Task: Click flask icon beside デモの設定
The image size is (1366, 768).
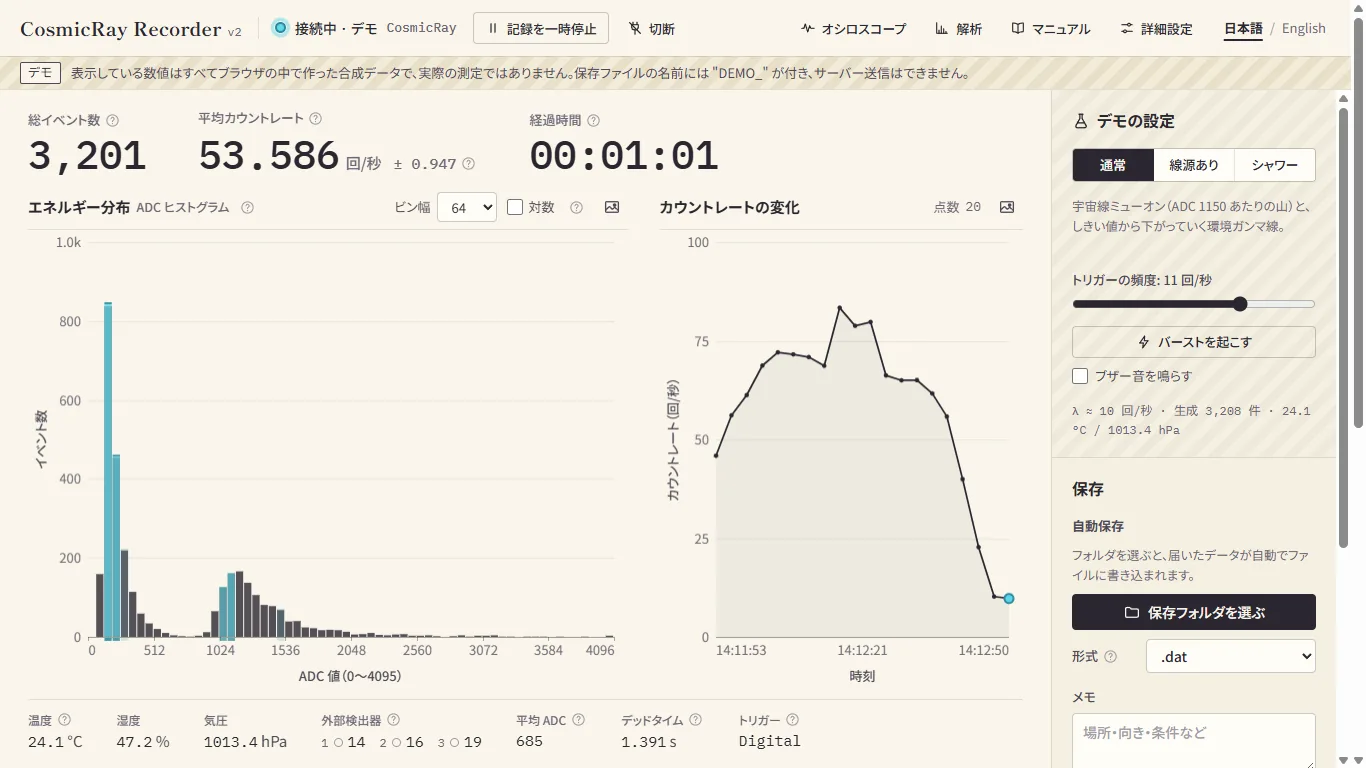Action: click(x=1080, y=121)
